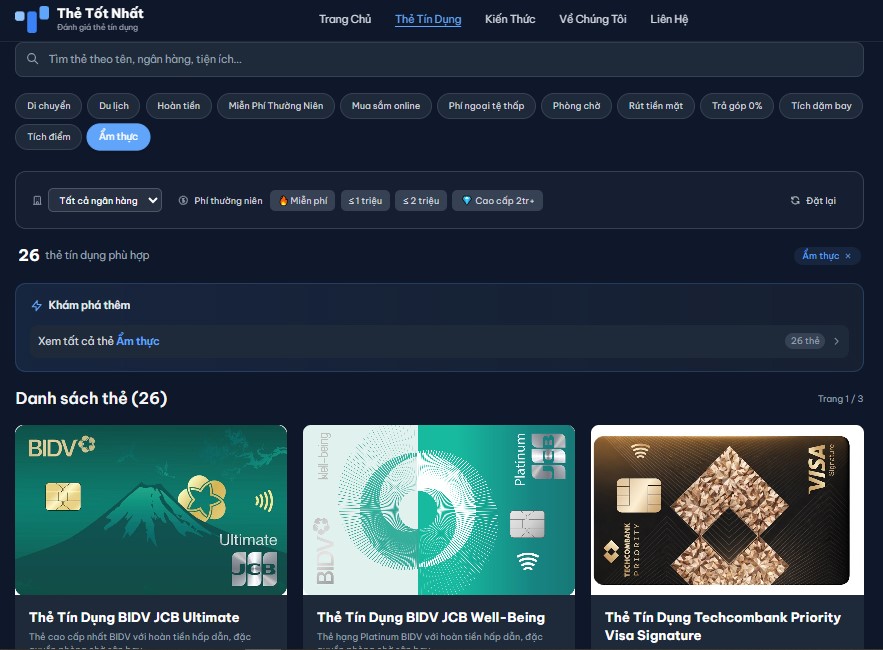Screen dimensions: 883x650
Task: Open Thẻ Tín Dụng BIDV JCB Ultimate link
Action: point(134,617)
